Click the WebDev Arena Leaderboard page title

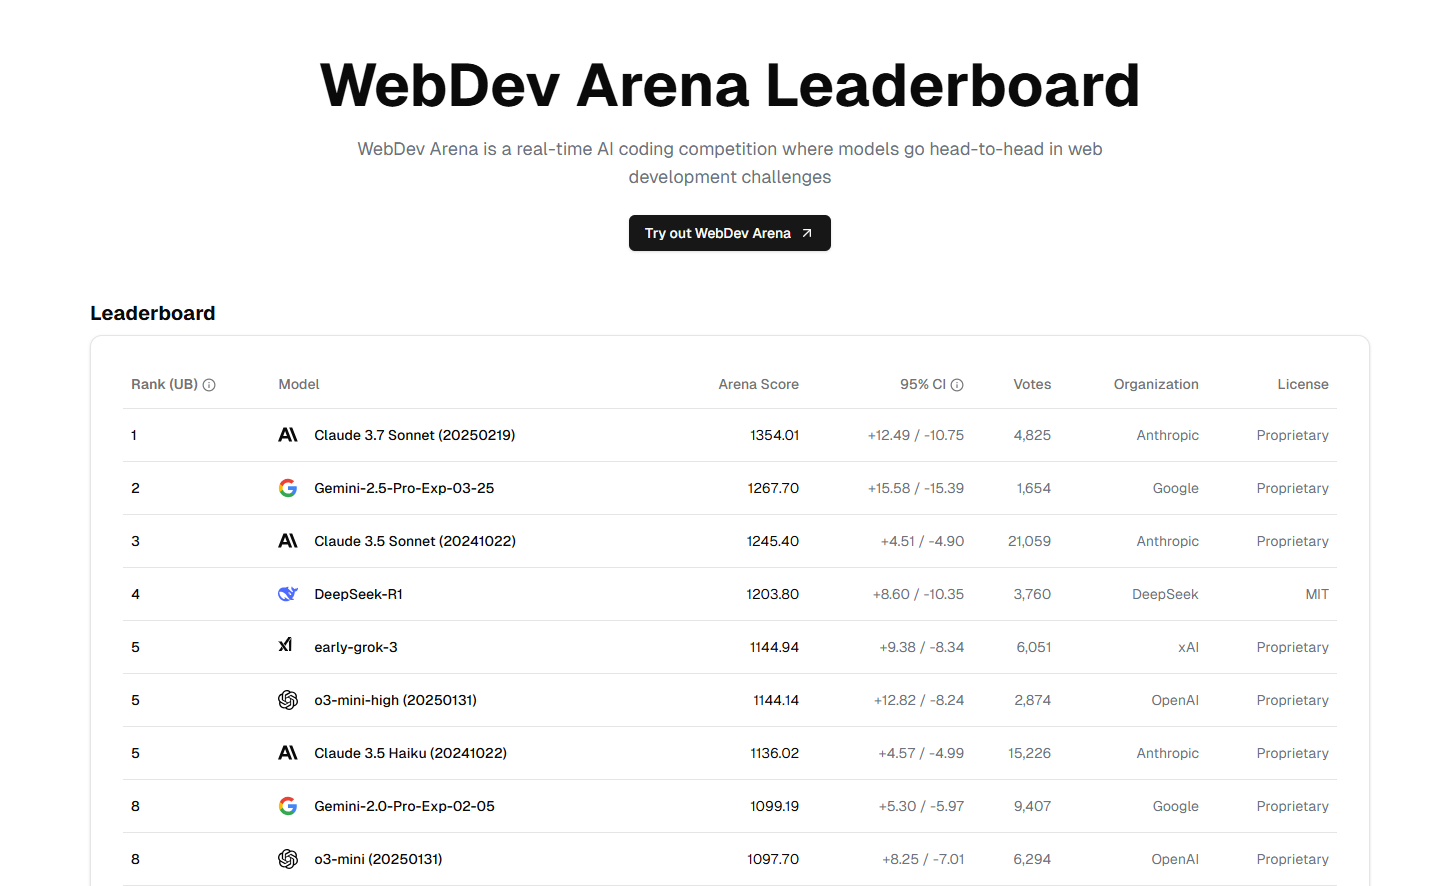coord(730,85)
